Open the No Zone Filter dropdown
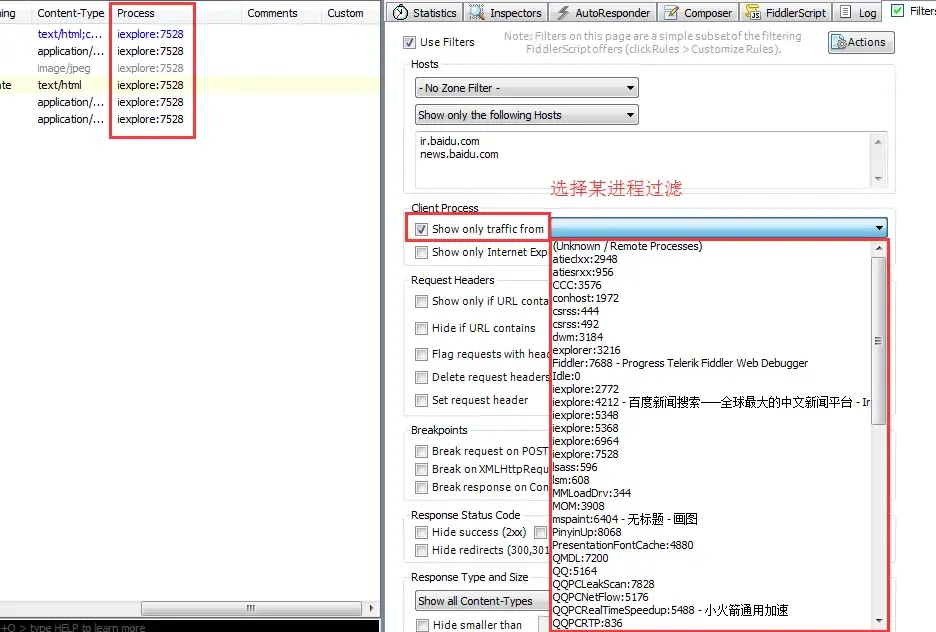936x632 pixels. point(526,88)
